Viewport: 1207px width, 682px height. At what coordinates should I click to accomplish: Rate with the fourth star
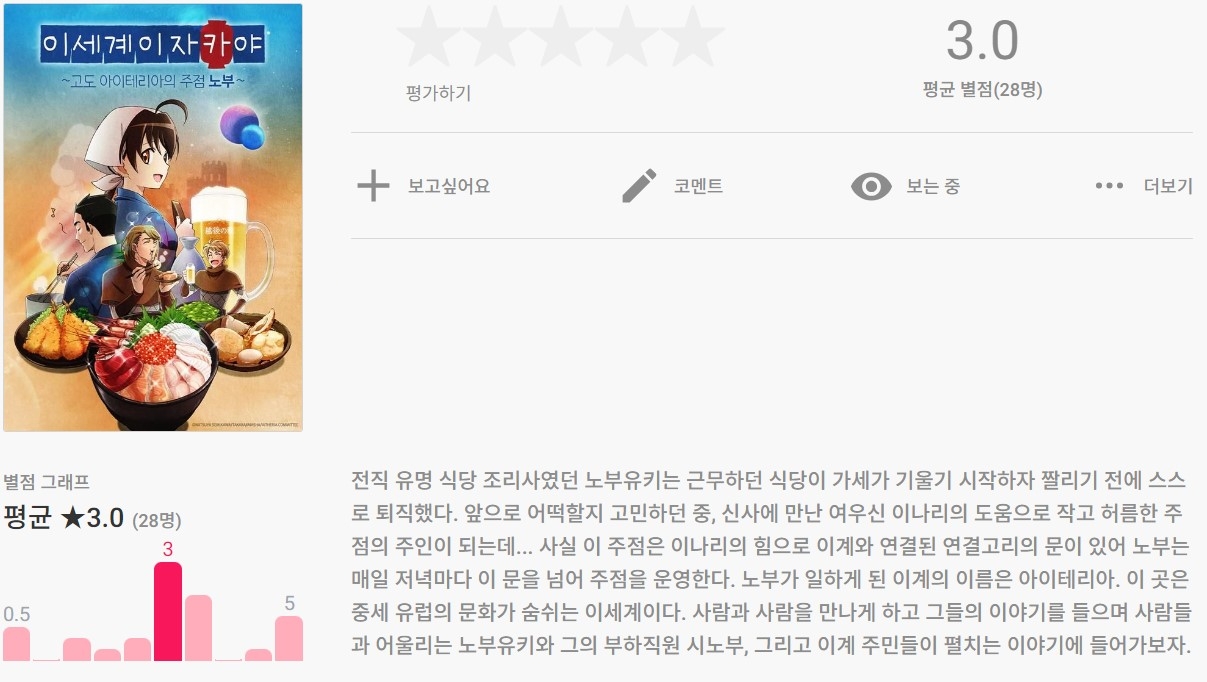626,38
